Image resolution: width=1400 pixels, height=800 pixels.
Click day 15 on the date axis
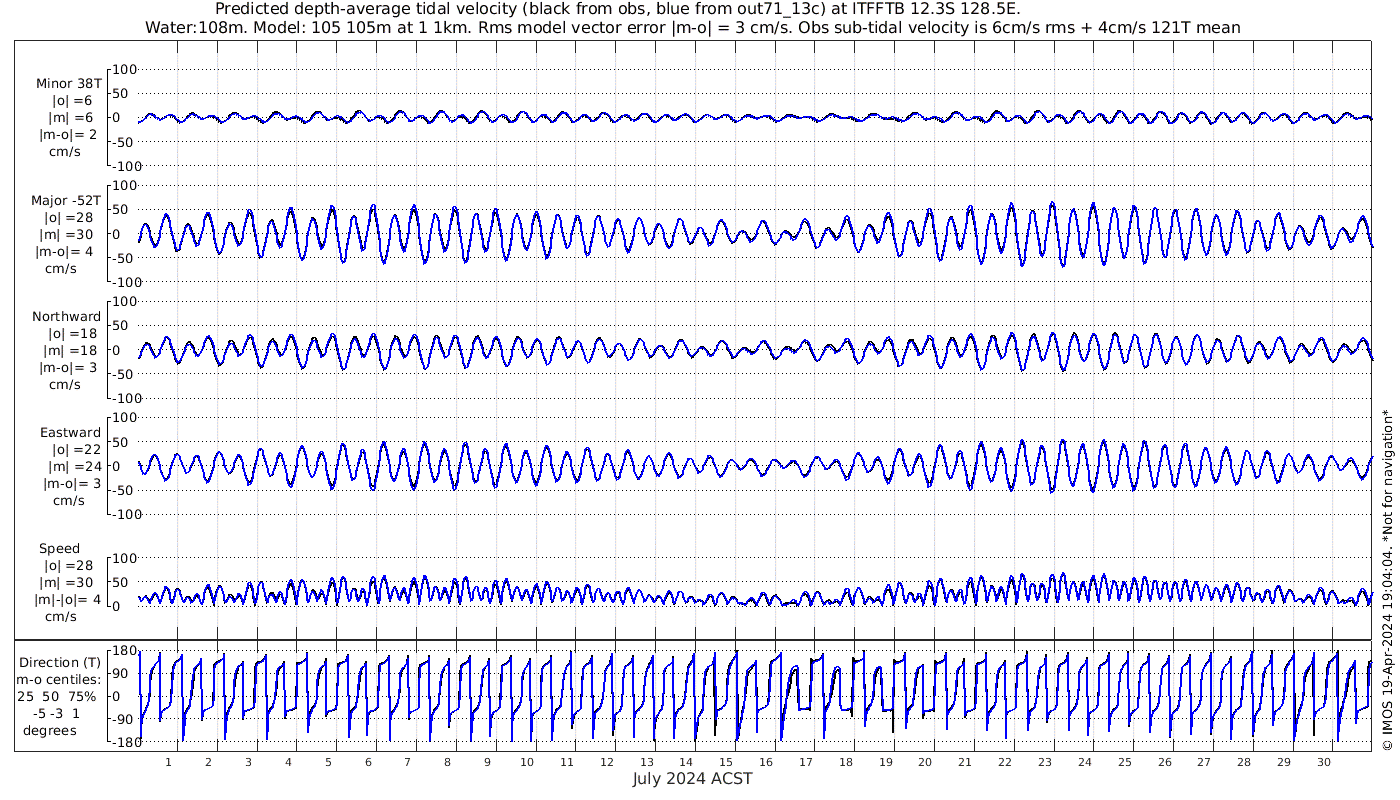726,762
